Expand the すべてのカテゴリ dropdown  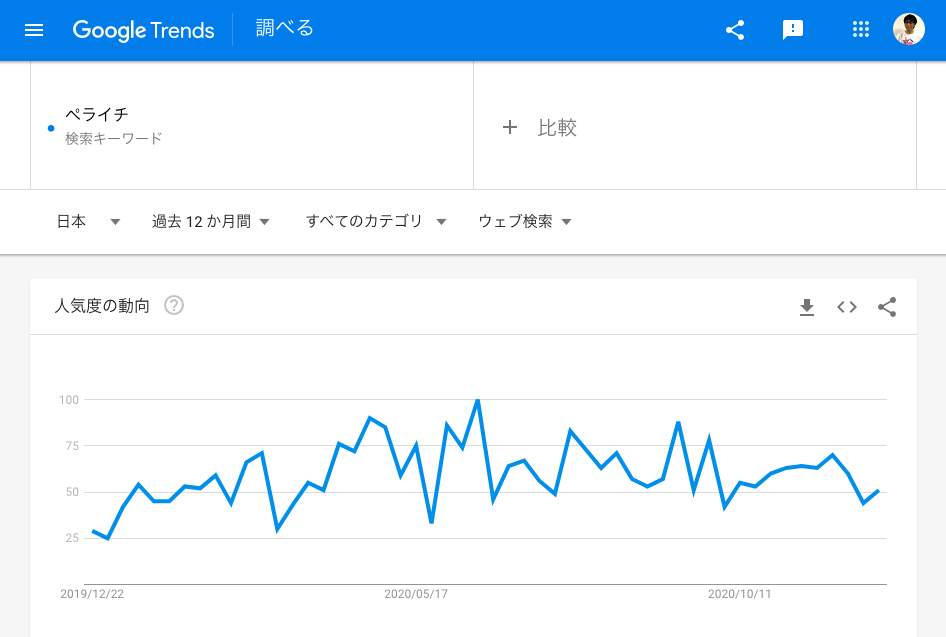tap(376, 221)
